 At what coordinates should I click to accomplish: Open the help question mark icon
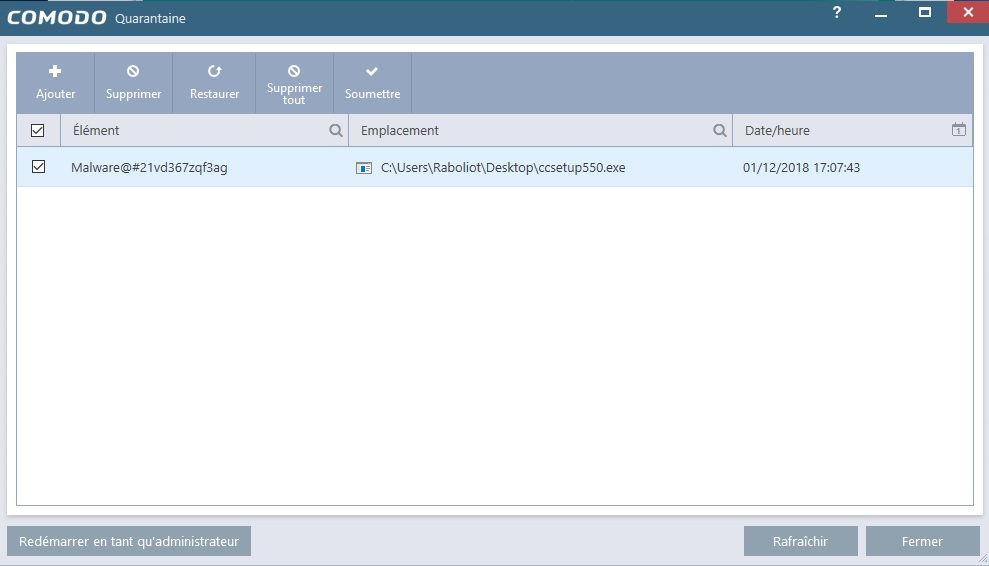tap(836, 12)
